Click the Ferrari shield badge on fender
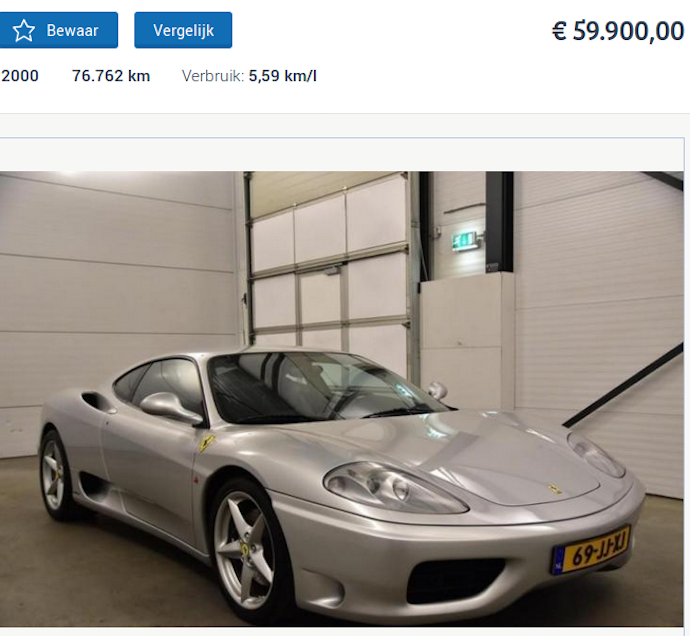Viewport: 690px width, 636px height. pyautogui.click(x=206, y=443)
